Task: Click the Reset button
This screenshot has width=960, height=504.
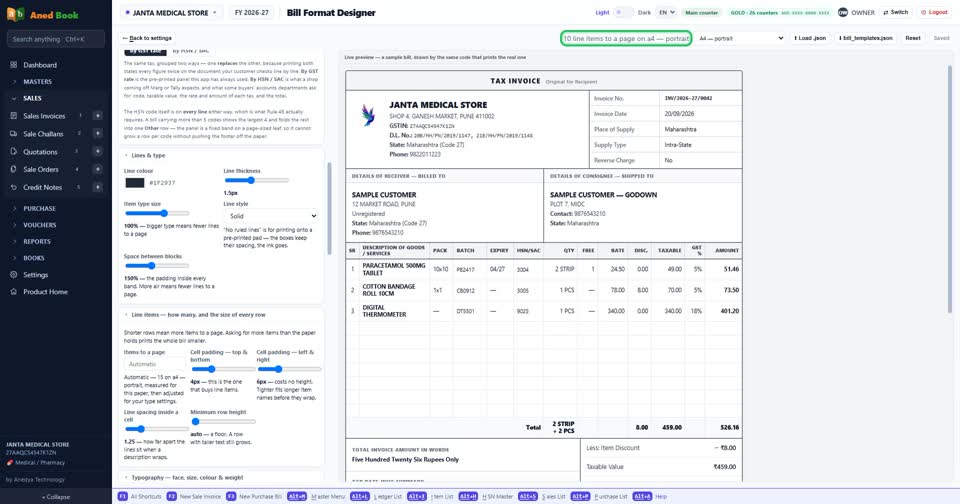Action: (x=913, y=38)
